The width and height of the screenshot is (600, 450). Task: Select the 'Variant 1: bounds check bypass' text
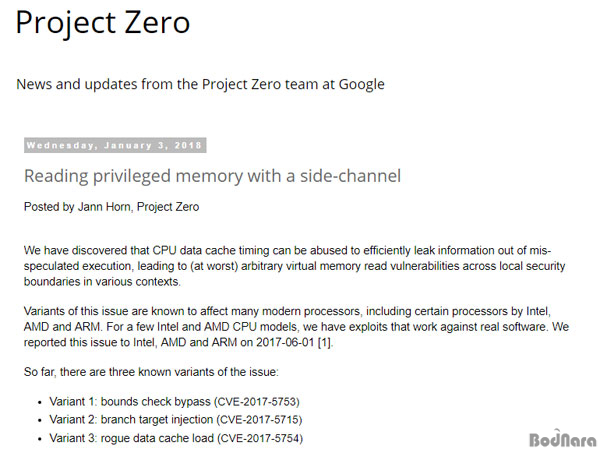click(x=130, y=402)
